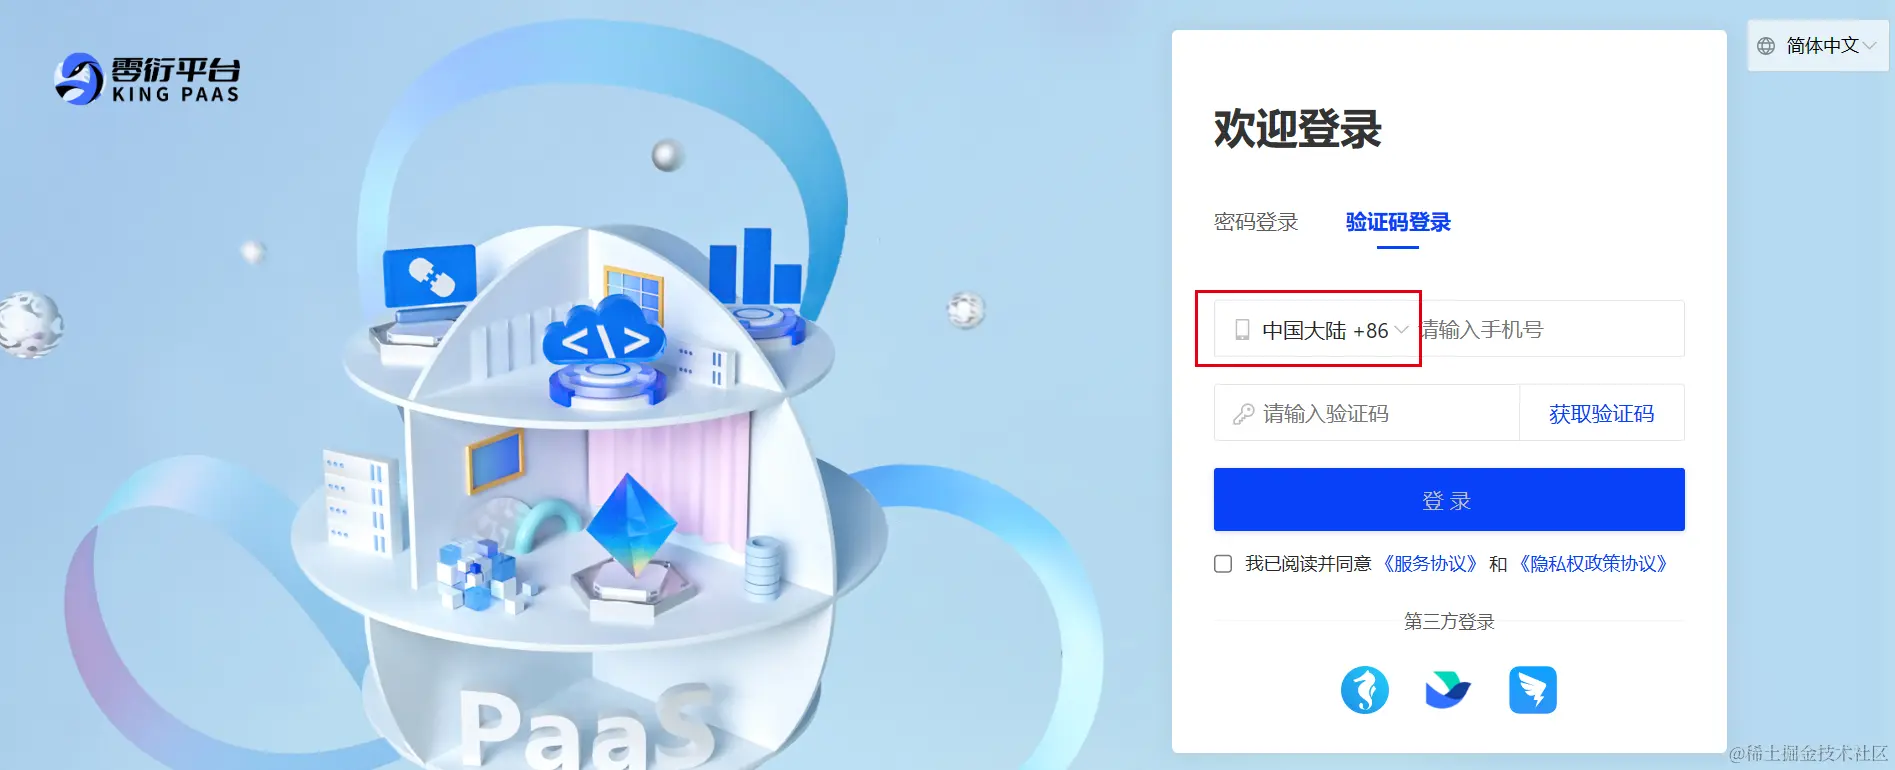This screenshot has height=770, width=1895.
Task: Click the phone icon before 中国大陆
Action: (x=1242, y=330)
